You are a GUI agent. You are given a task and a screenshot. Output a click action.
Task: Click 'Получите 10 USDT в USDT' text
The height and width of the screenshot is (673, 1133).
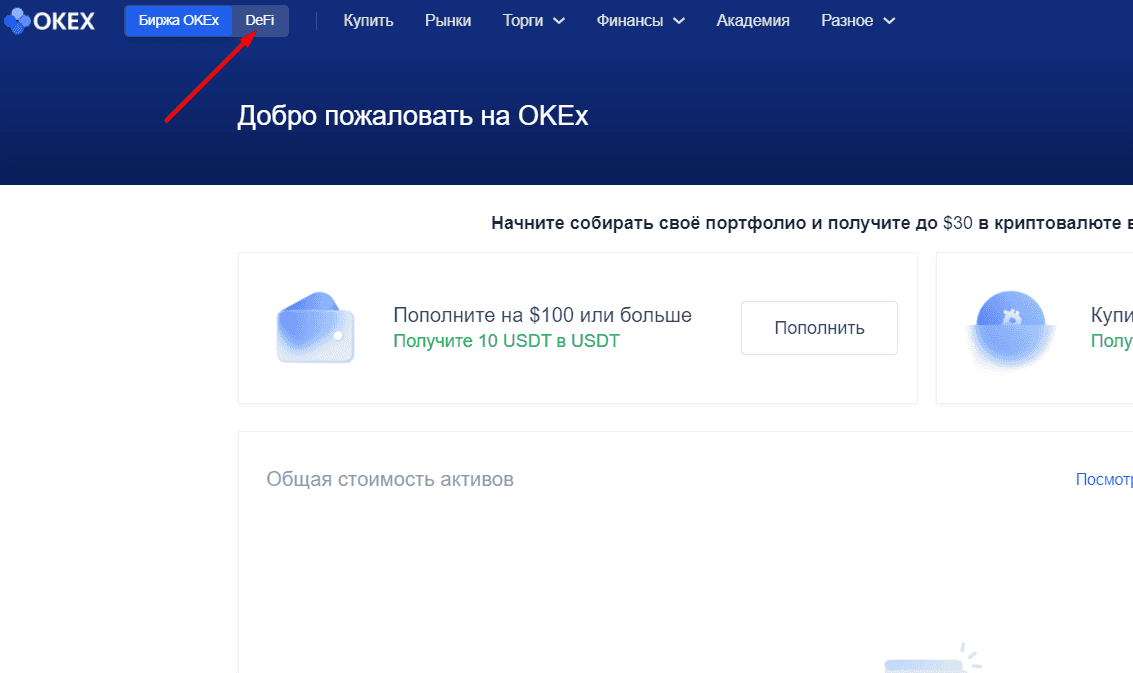coord(507,340)
